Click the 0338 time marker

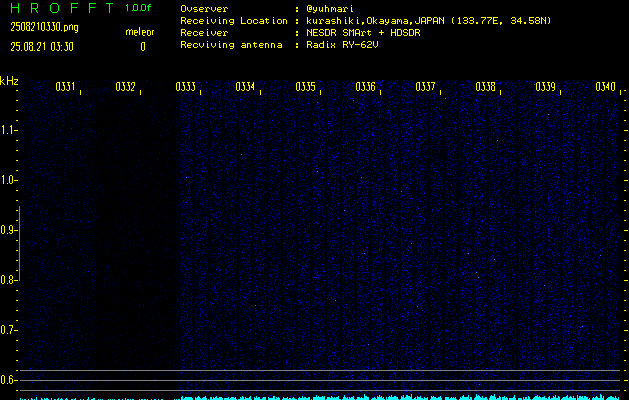pos(485,87)
